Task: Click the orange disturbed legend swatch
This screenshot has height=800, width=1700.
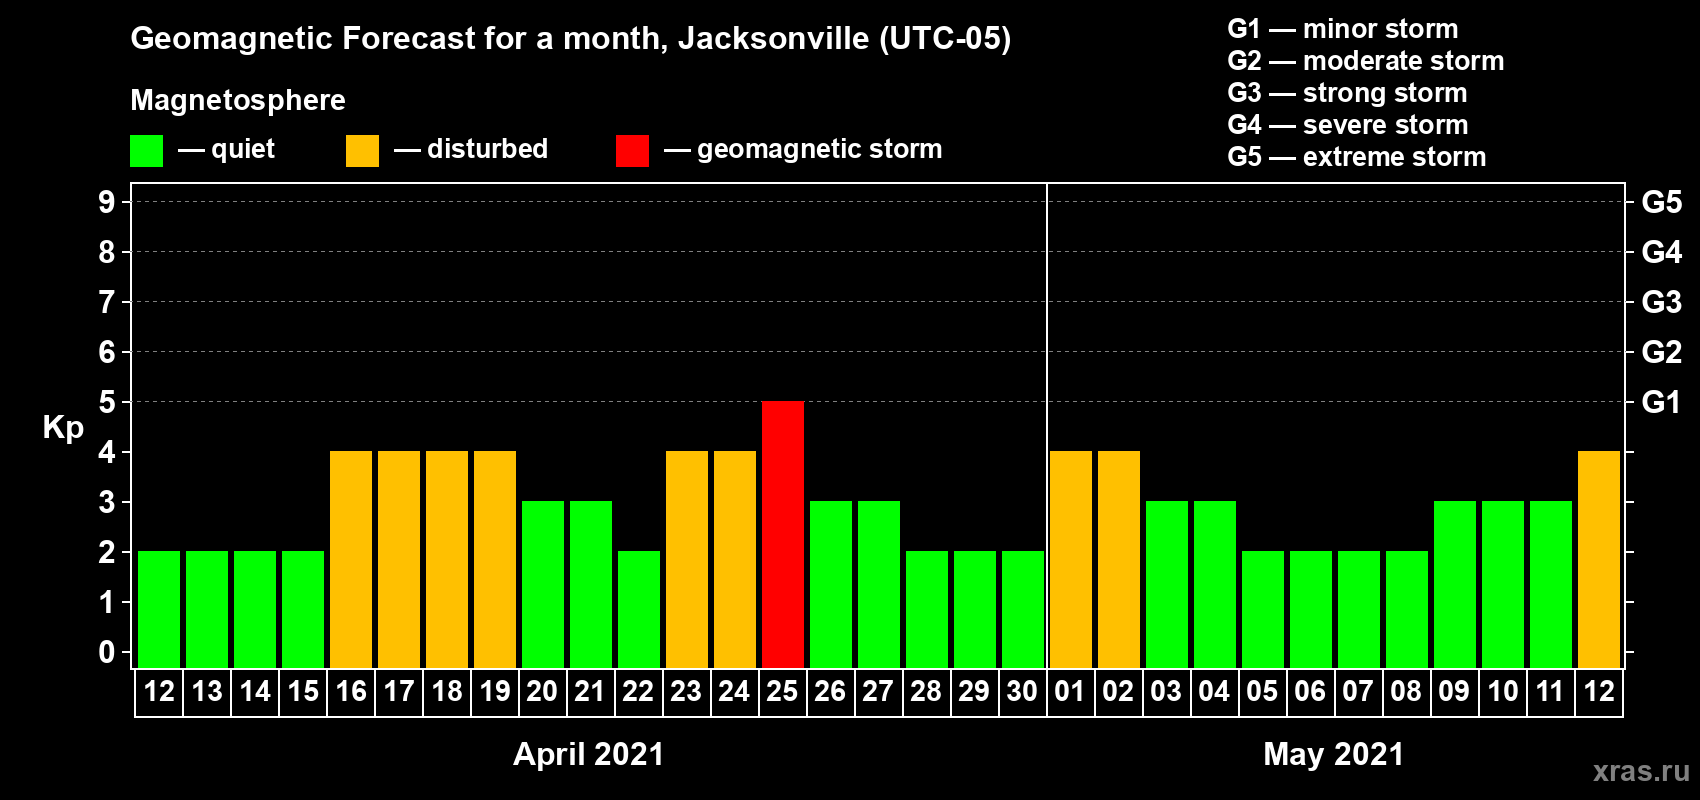Action: click(362, 151)
